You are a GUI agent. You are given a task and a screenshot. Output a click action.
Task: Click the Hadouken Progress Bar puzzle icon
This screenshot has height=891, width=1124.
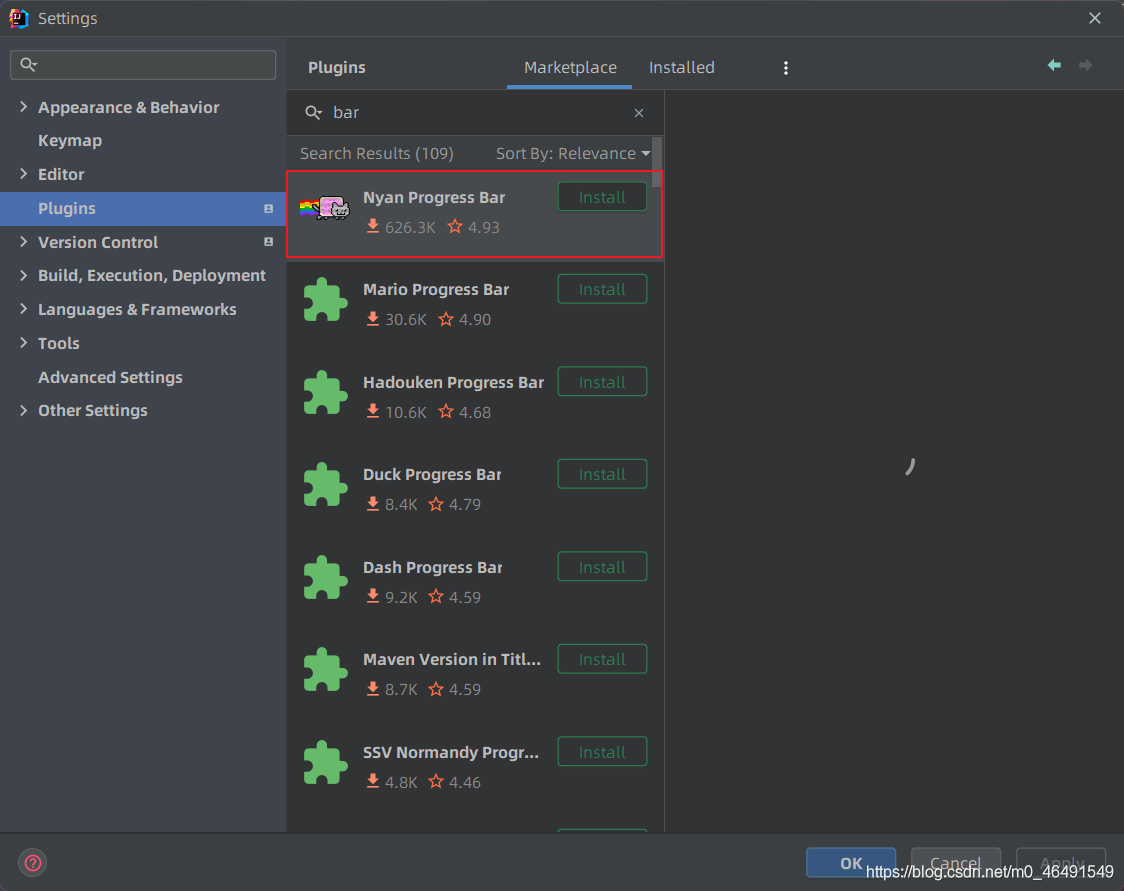325,392
